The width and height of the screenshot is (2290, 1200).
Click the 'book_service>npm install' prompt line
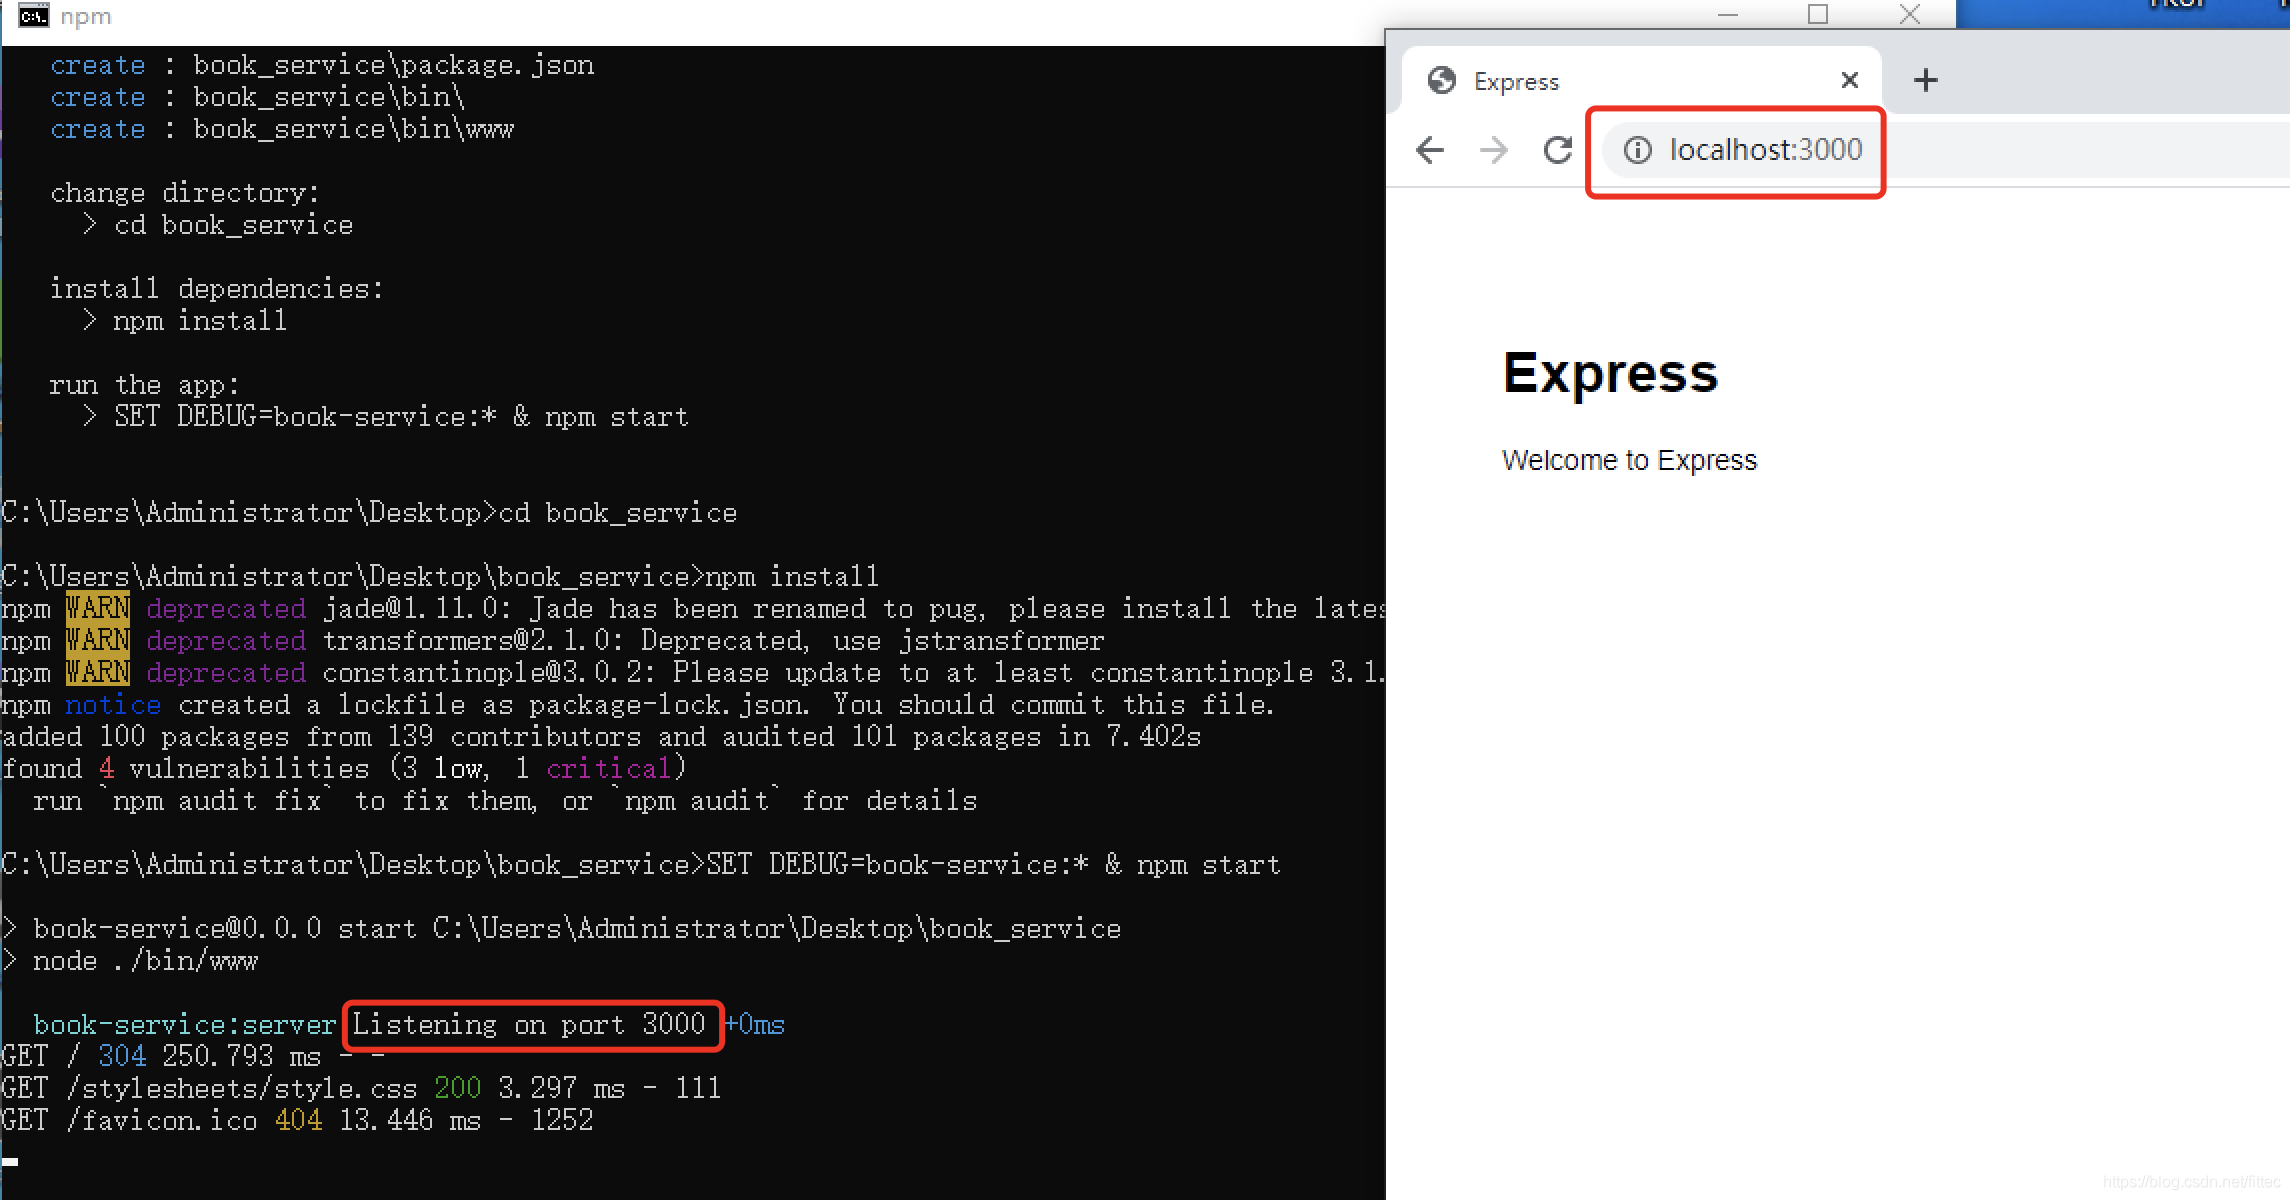(440, 577)
